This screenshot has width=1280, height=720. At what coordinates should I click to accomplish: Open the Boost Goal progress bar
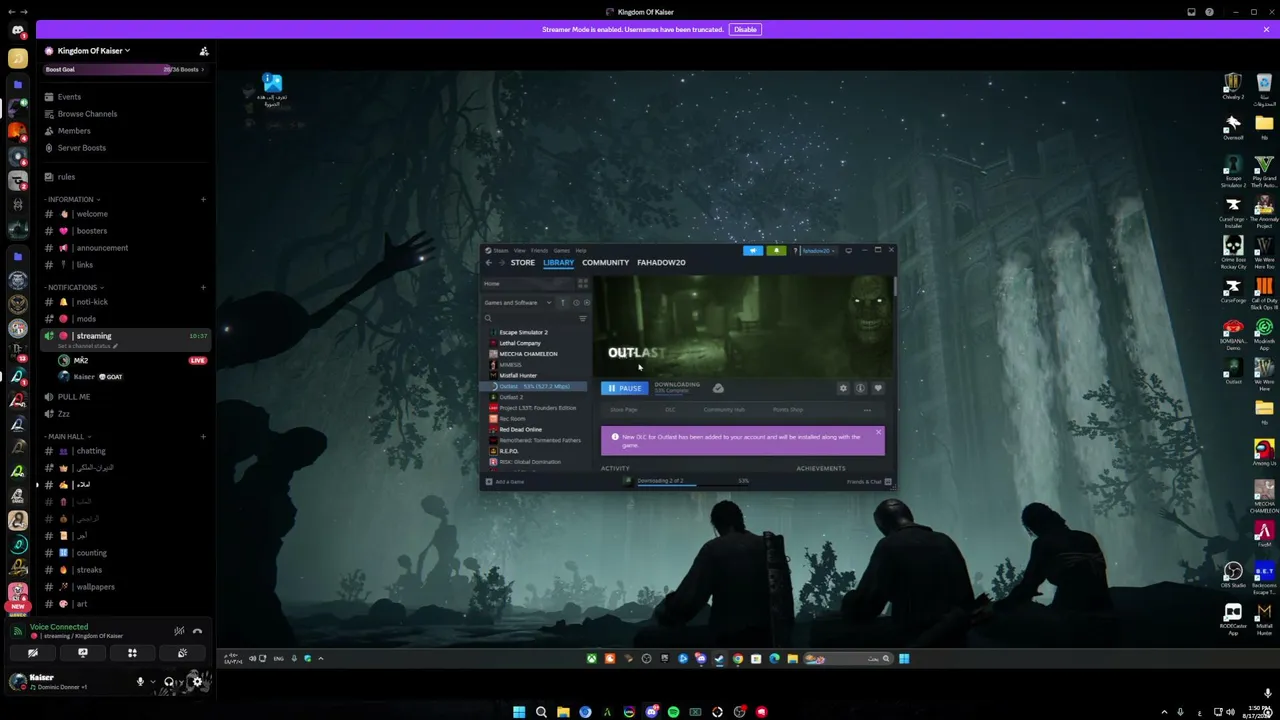[x=125, y=69]
